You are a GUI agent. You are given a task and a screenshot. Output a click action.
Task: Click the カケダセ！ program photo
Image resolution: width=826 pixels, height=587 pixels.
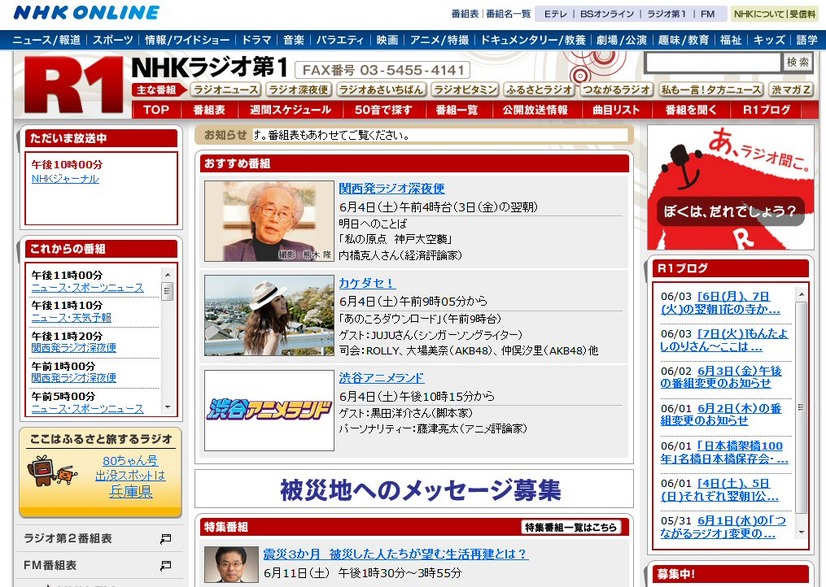[x=269, y=316]
